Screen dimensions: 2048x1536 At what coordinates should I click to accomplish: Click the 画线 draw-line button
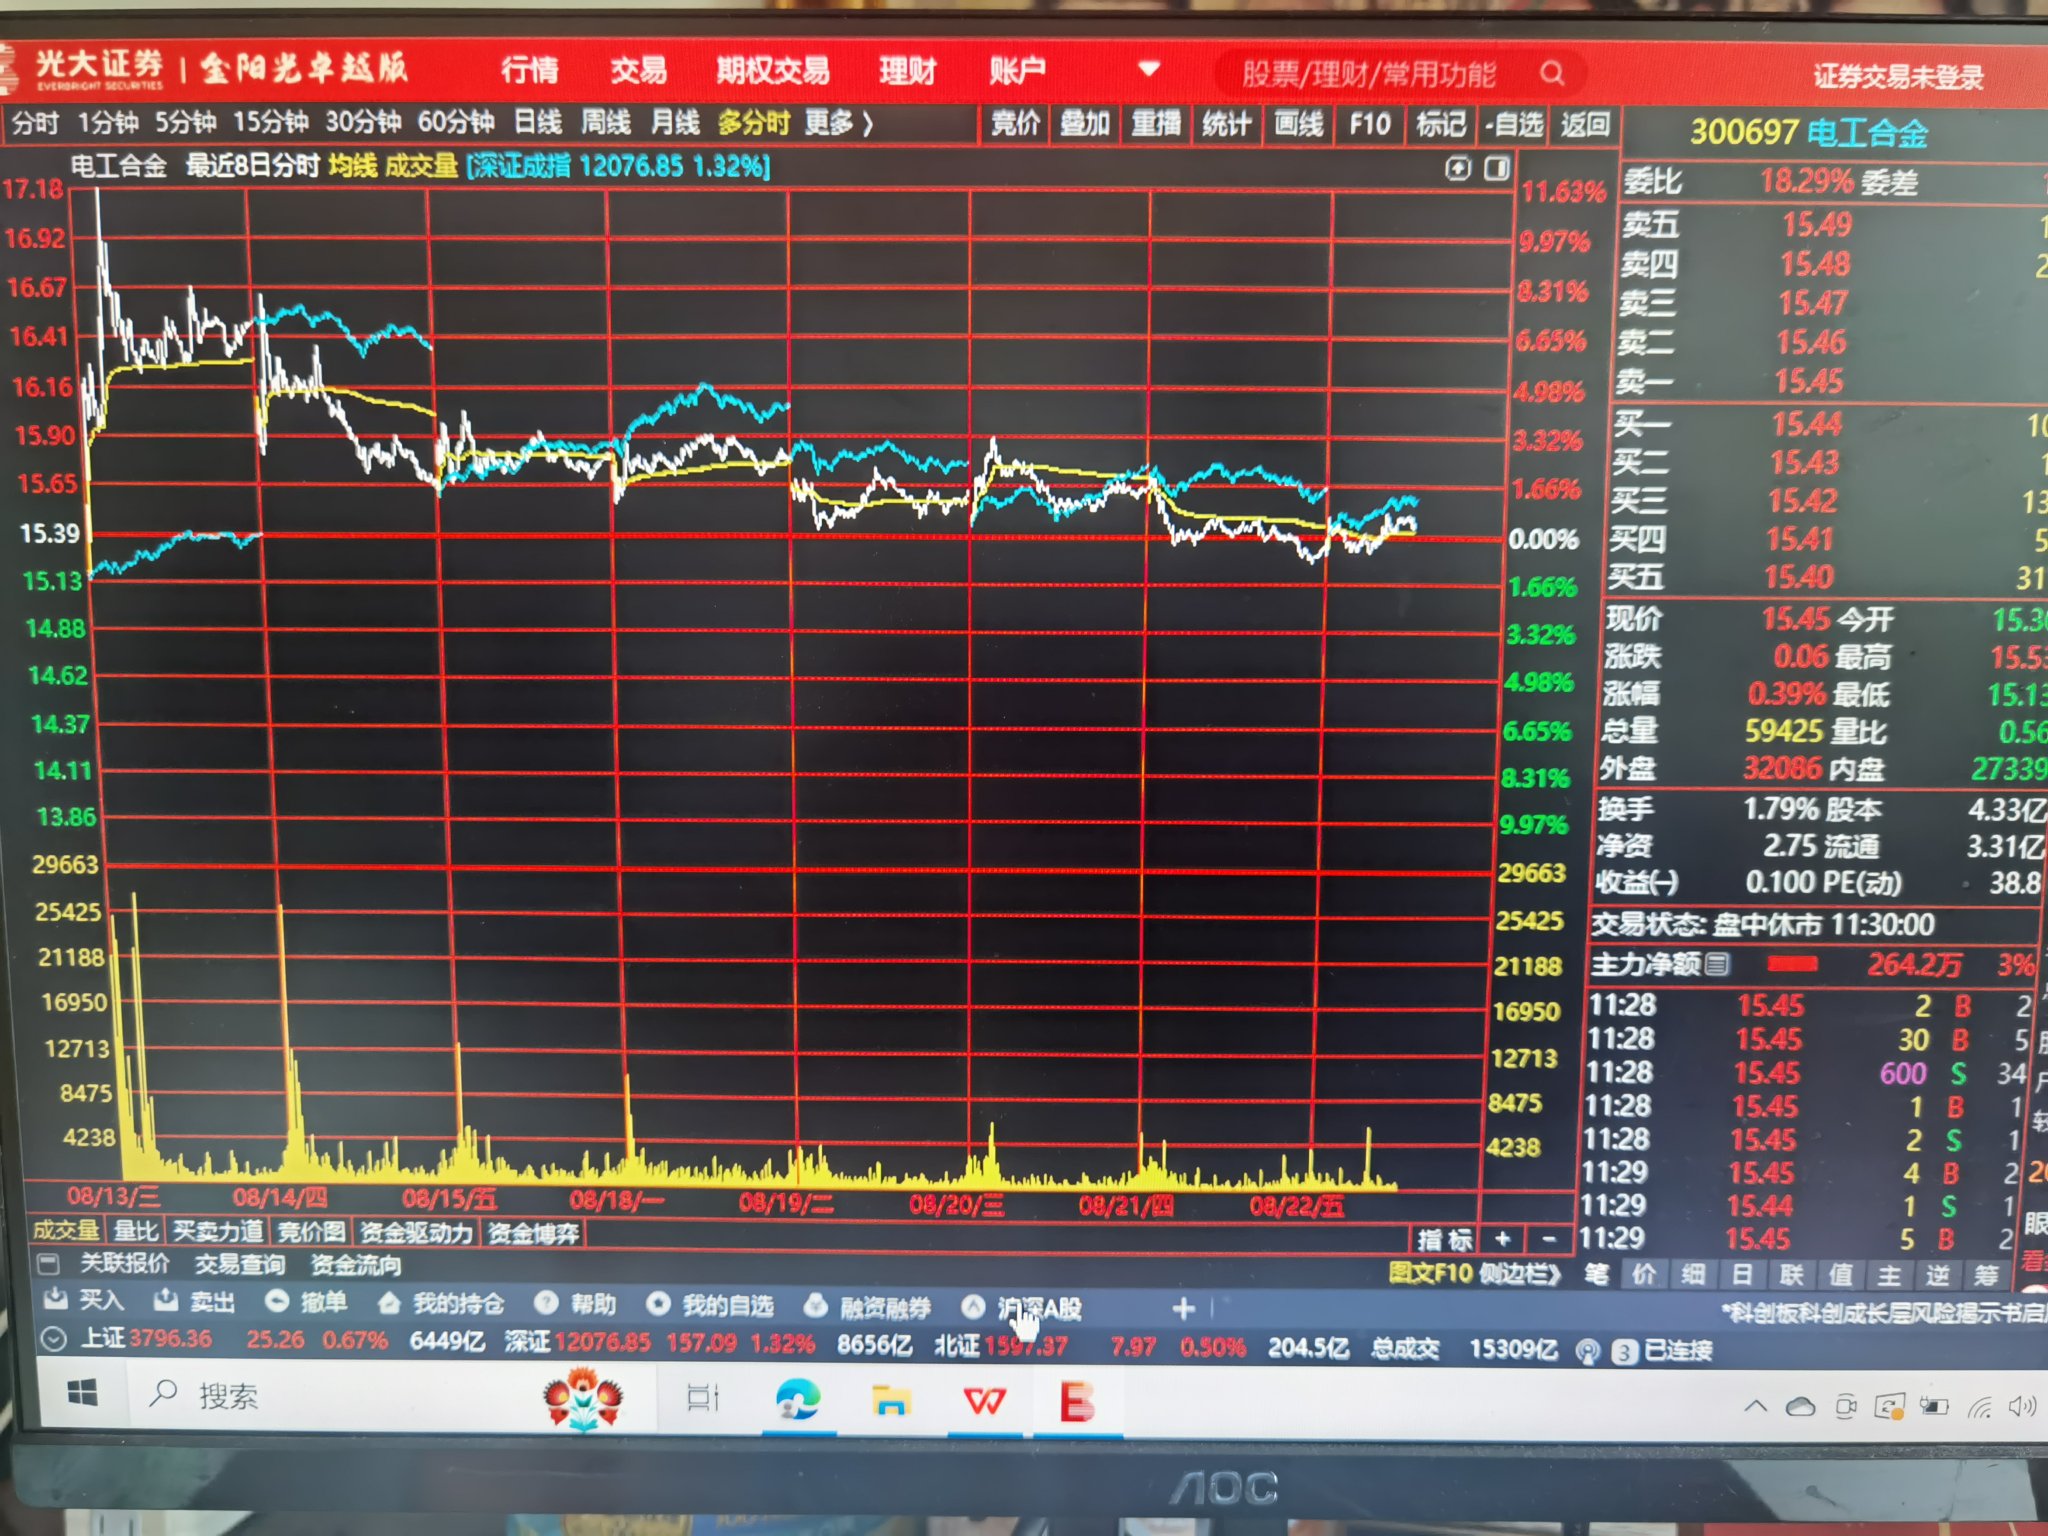pos(1299,125)
